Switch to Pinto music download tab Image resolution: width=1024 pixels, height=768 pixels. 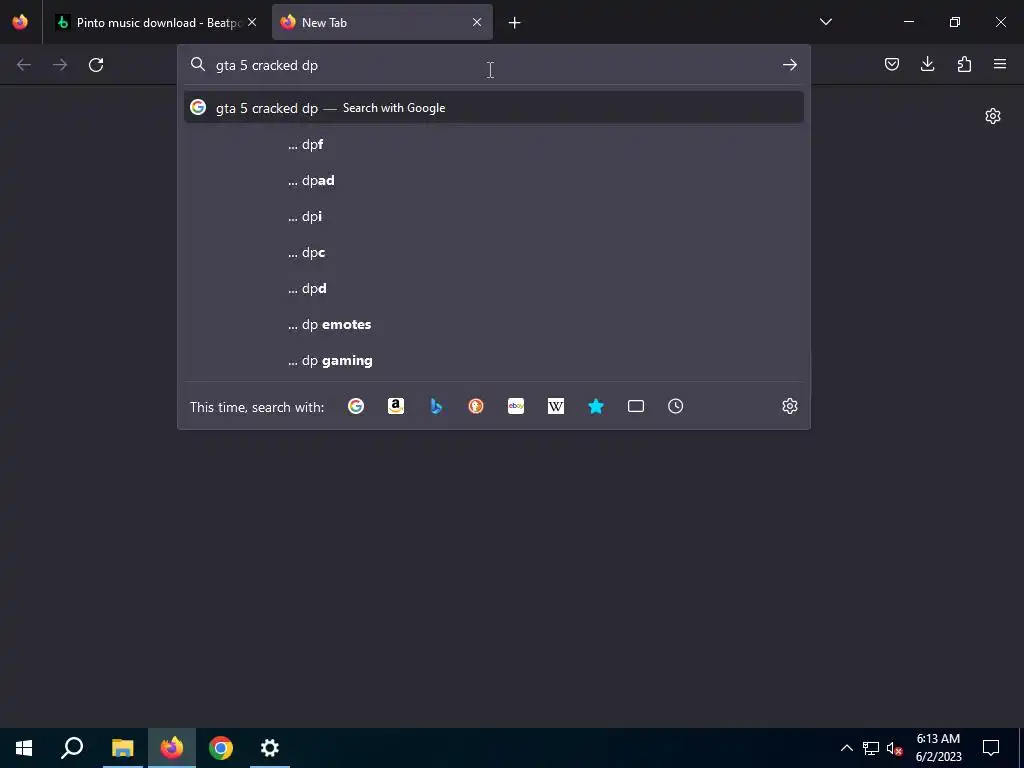coord(157,22)
